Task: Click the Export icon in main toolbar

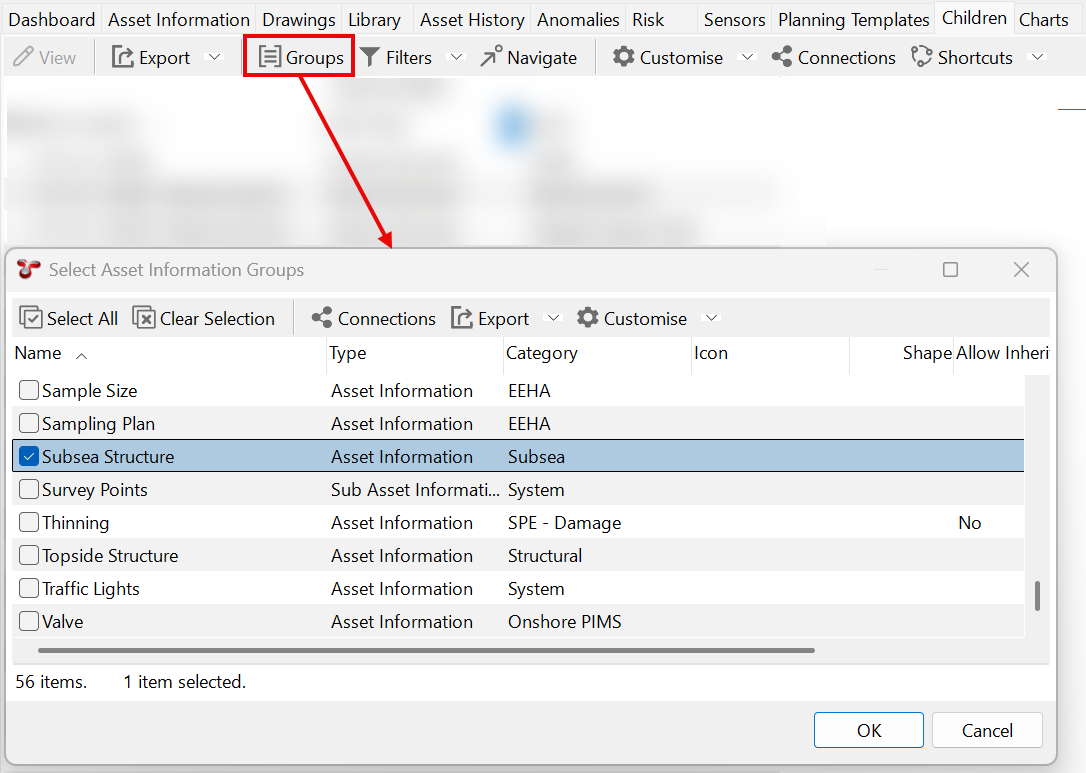Action: pos(123,57)
